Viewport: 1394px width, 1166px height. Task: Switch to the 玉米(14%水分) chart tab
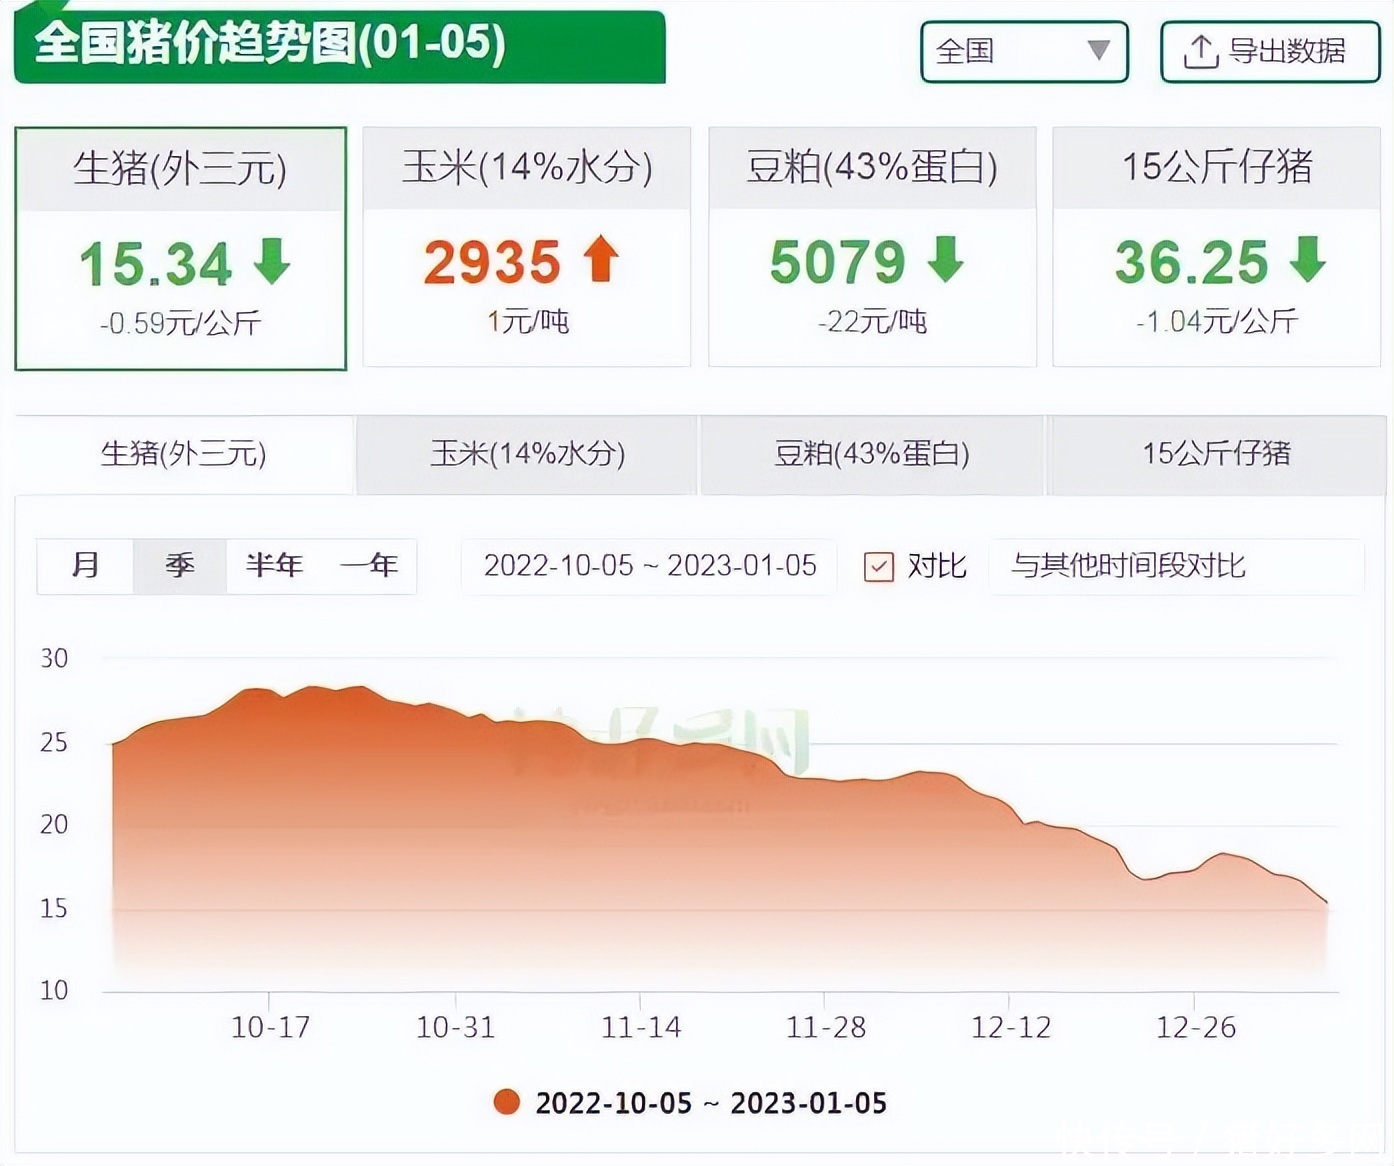click(x=527, y=454)
